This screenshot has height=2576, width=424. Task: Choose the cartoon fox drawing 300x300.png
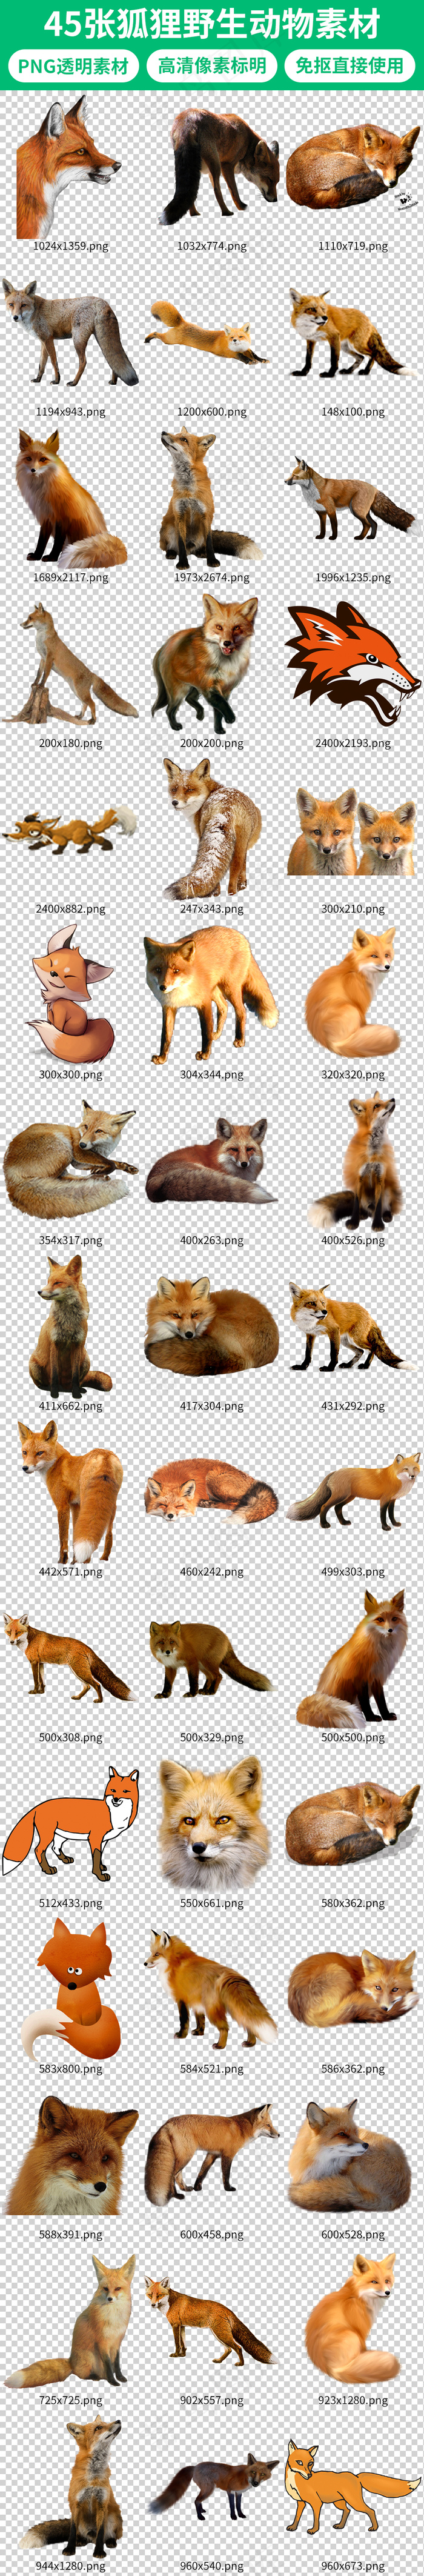70,995
